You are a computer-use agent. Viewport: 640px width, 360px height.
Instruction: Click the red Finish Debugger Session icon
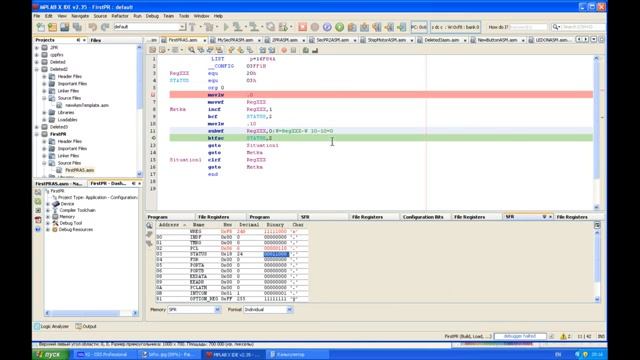coord(302,27)
